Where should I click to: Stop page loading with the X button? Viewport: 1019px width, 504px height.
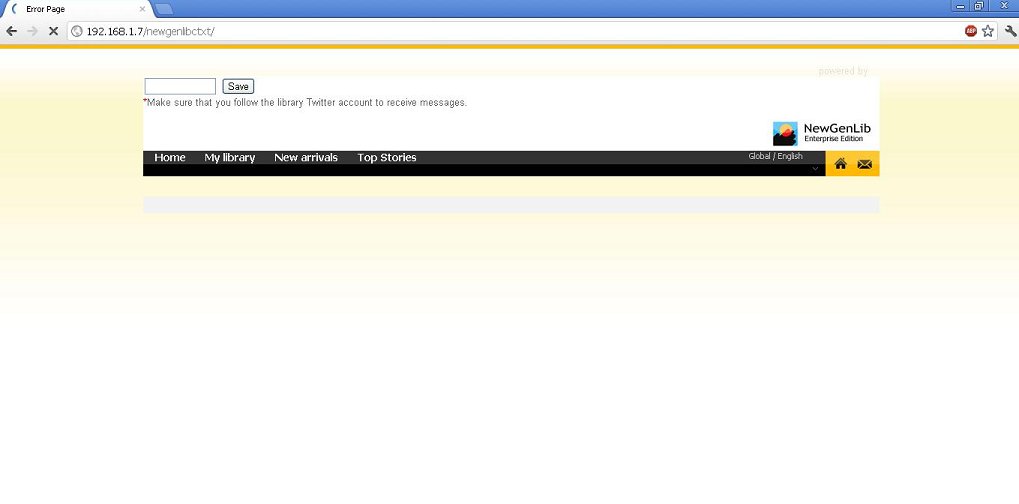(x=53, y=31)
